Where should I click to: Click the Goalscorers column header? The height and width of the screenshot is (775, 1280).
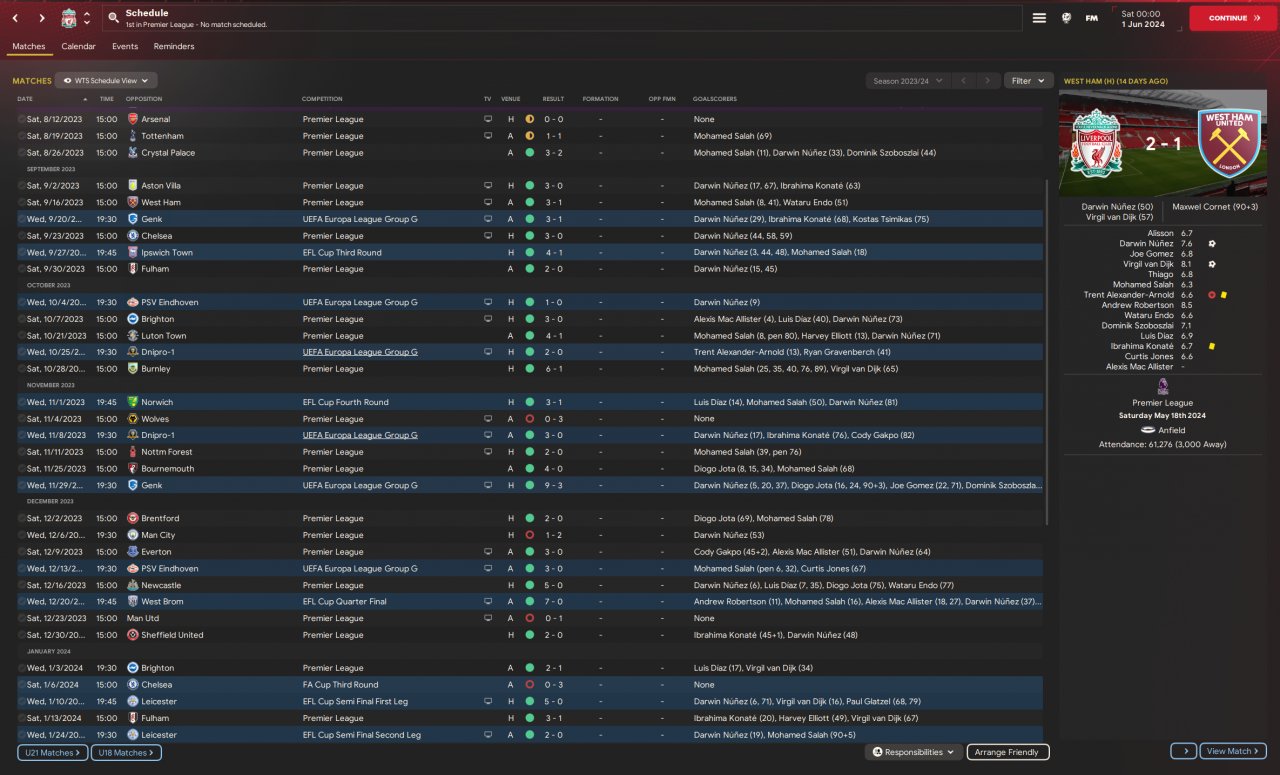tap(715, 99)
